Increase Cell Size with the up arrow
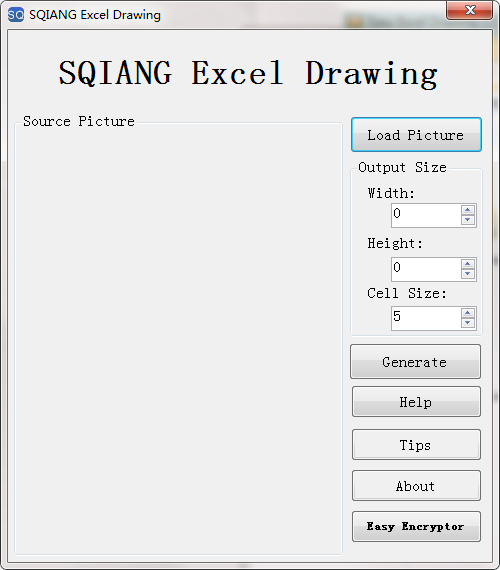The width and height of the screenshot is (500, 570). pos(468,313)
